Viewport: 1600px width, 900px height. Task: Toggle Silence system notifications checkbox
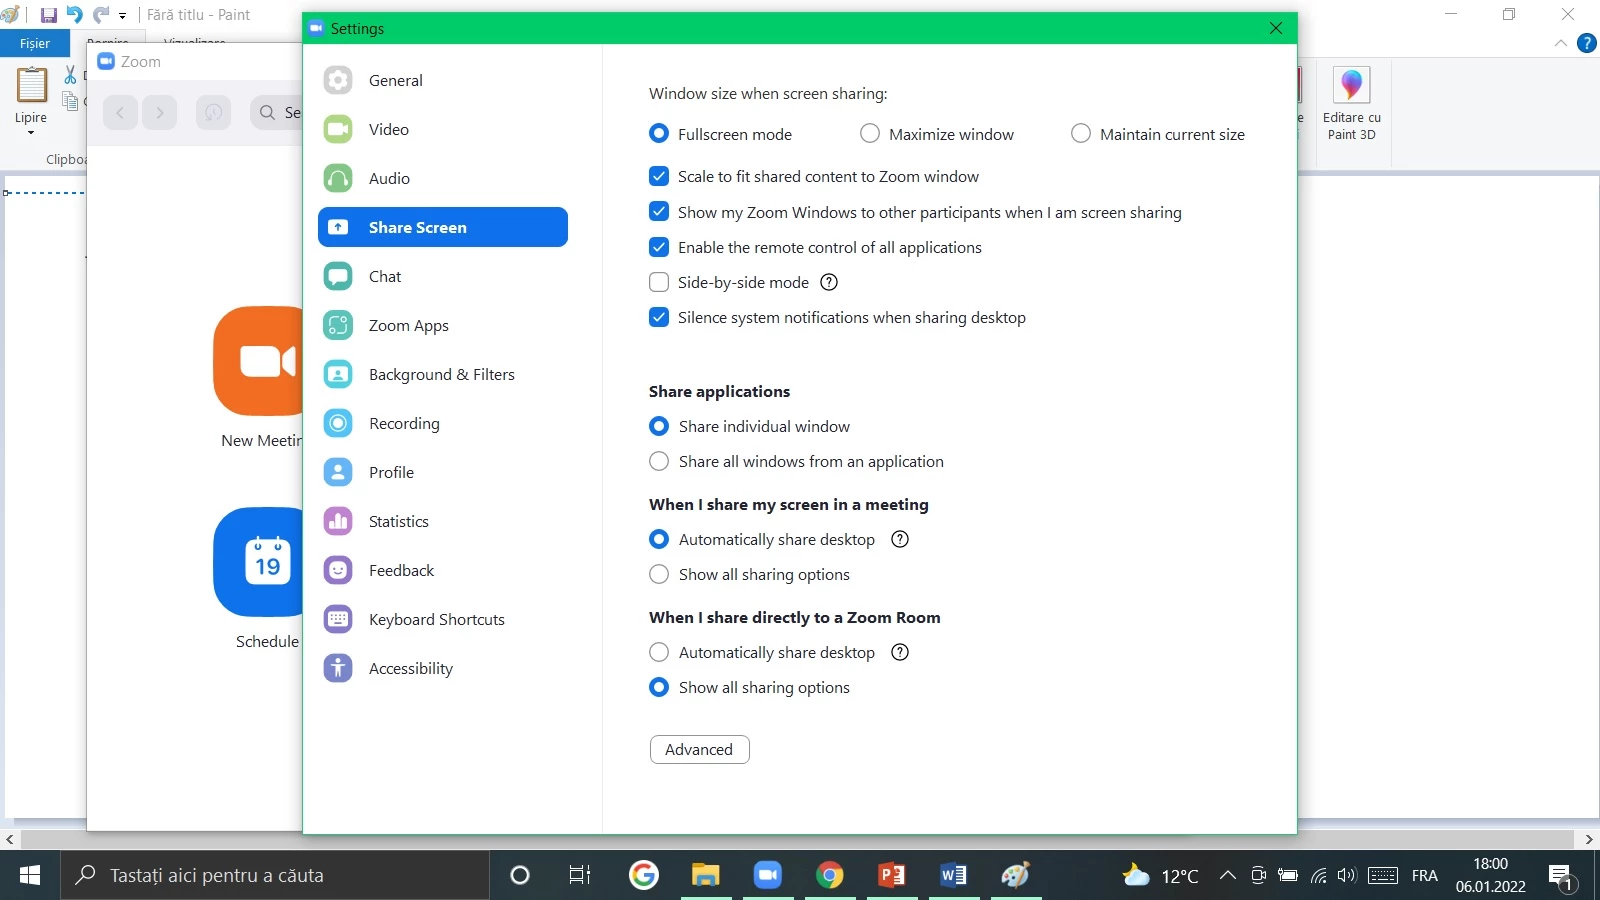tap(659, 317)
